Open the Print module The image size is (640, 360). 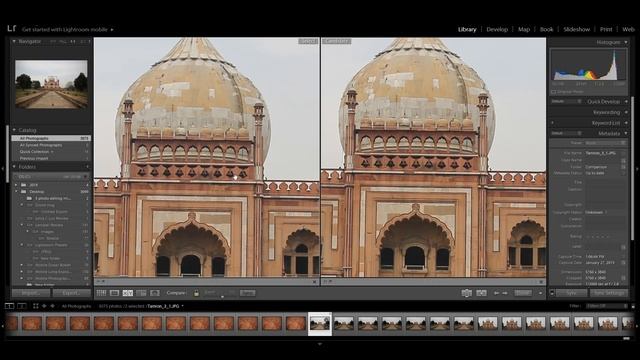[x=606, y=29]
